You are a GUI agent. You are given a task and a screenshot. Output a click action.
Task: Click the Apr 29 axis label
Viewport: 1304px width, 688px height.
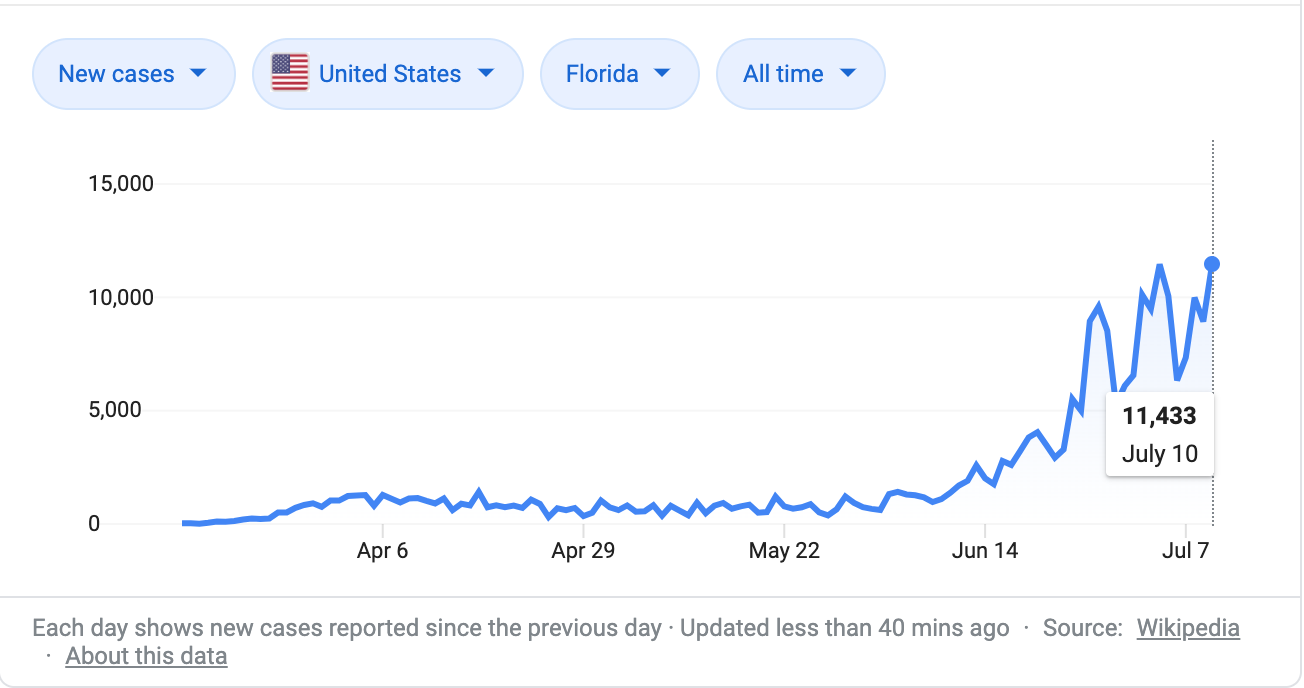tap(583, 551)
